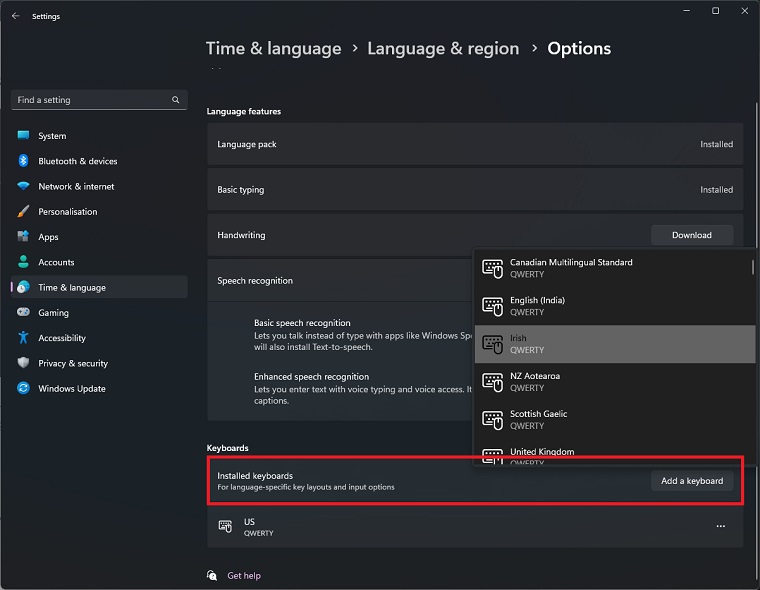760x590 pixels.
Task: Click keyboard icon beside Canadian Multilingual Standard
Action: tap(492, 269)
